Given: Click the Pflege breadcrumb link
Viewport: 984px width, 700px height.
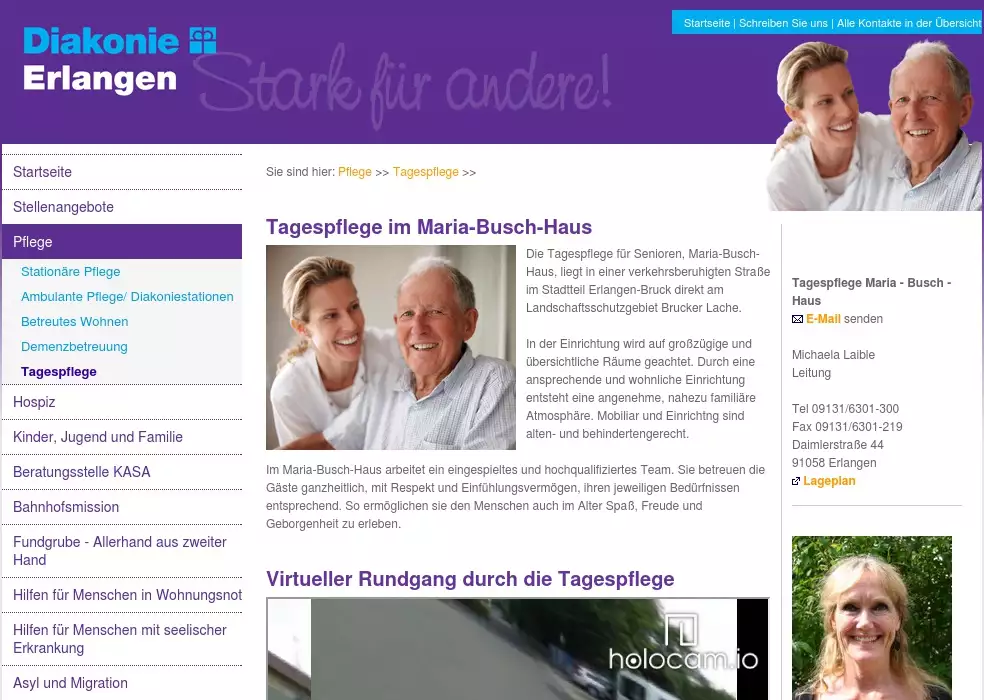Looking at the screenshot, I should point(354,172).
